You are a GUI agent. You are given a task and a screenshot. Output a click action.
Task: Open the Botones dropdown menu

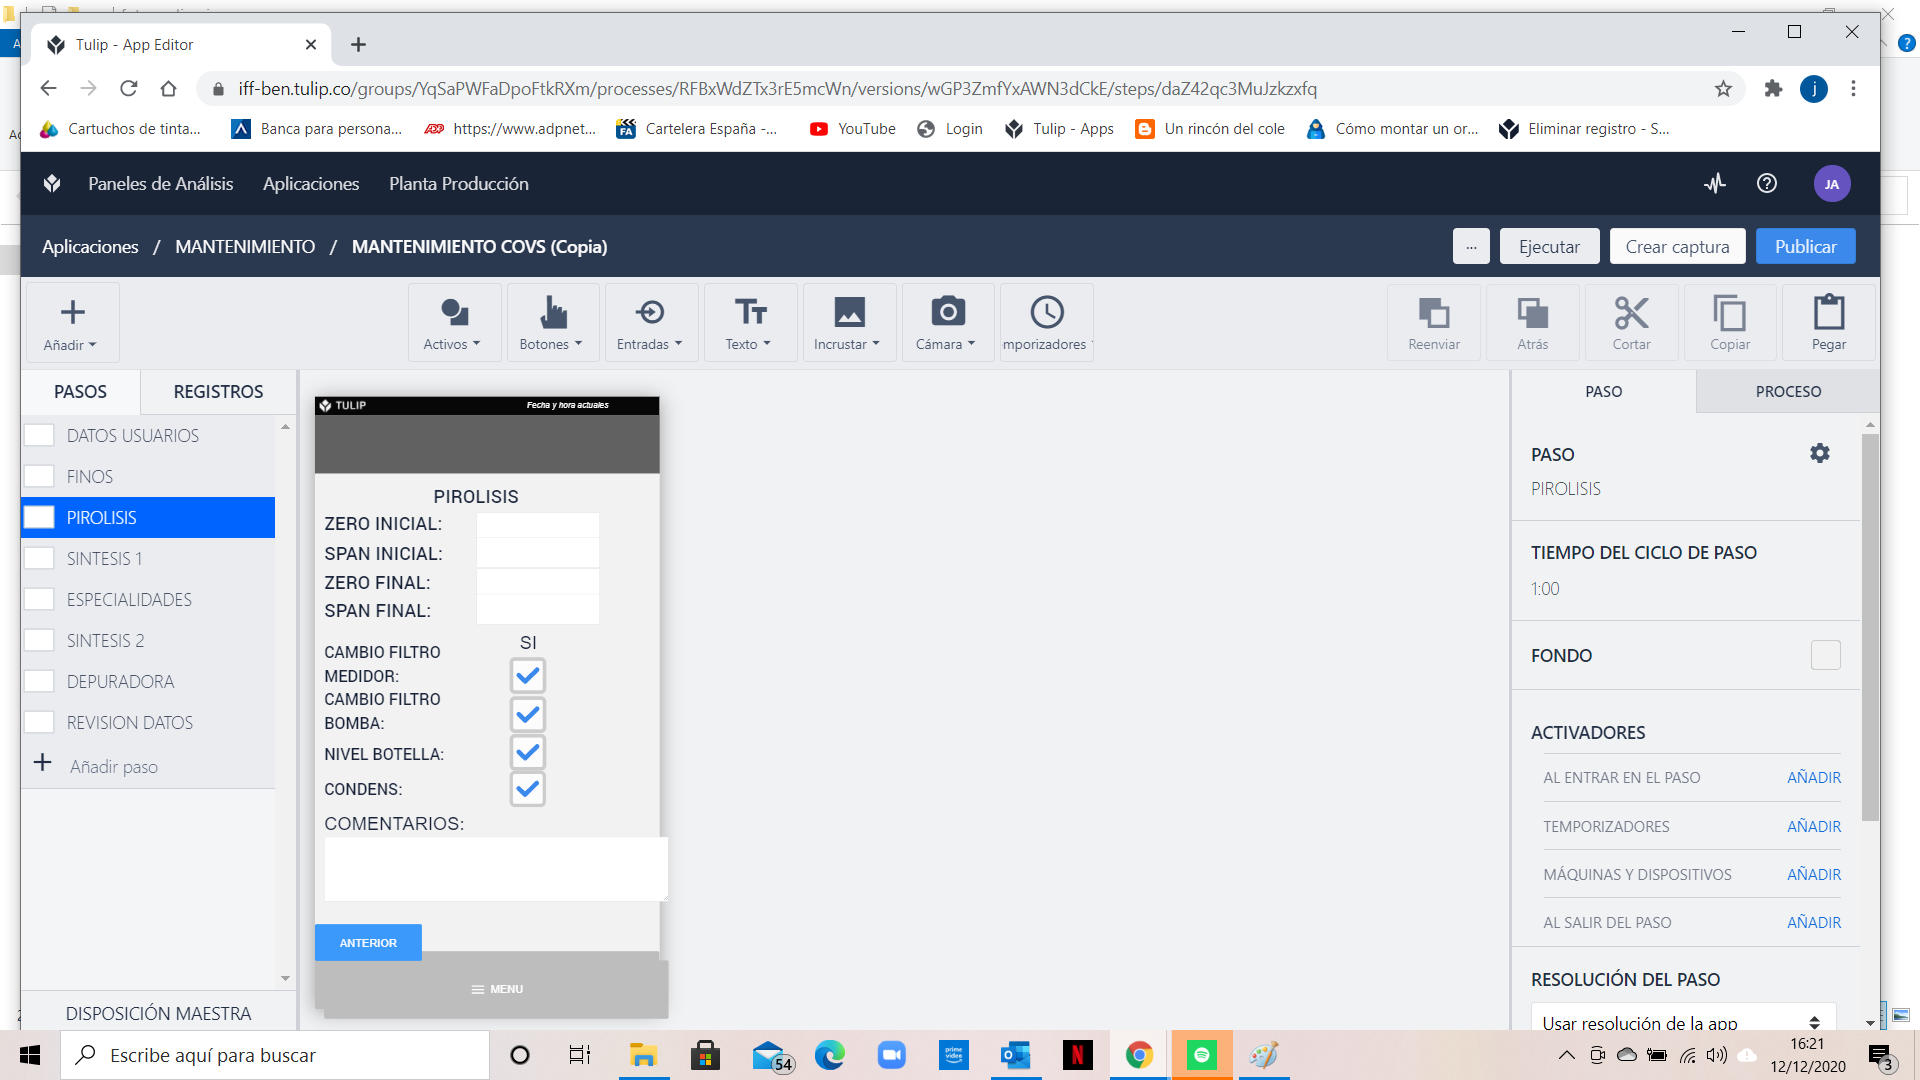click(x=551, y=322)
